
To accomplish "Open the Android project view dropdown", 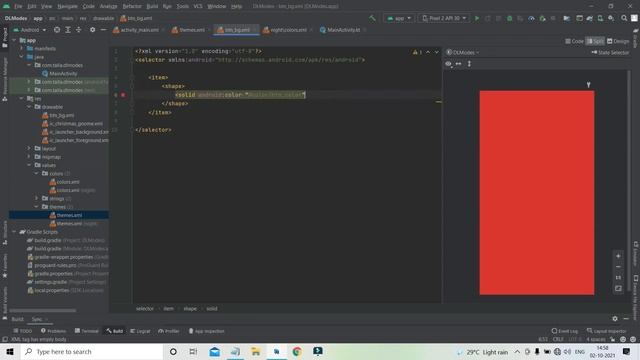I will coord(30,30).
